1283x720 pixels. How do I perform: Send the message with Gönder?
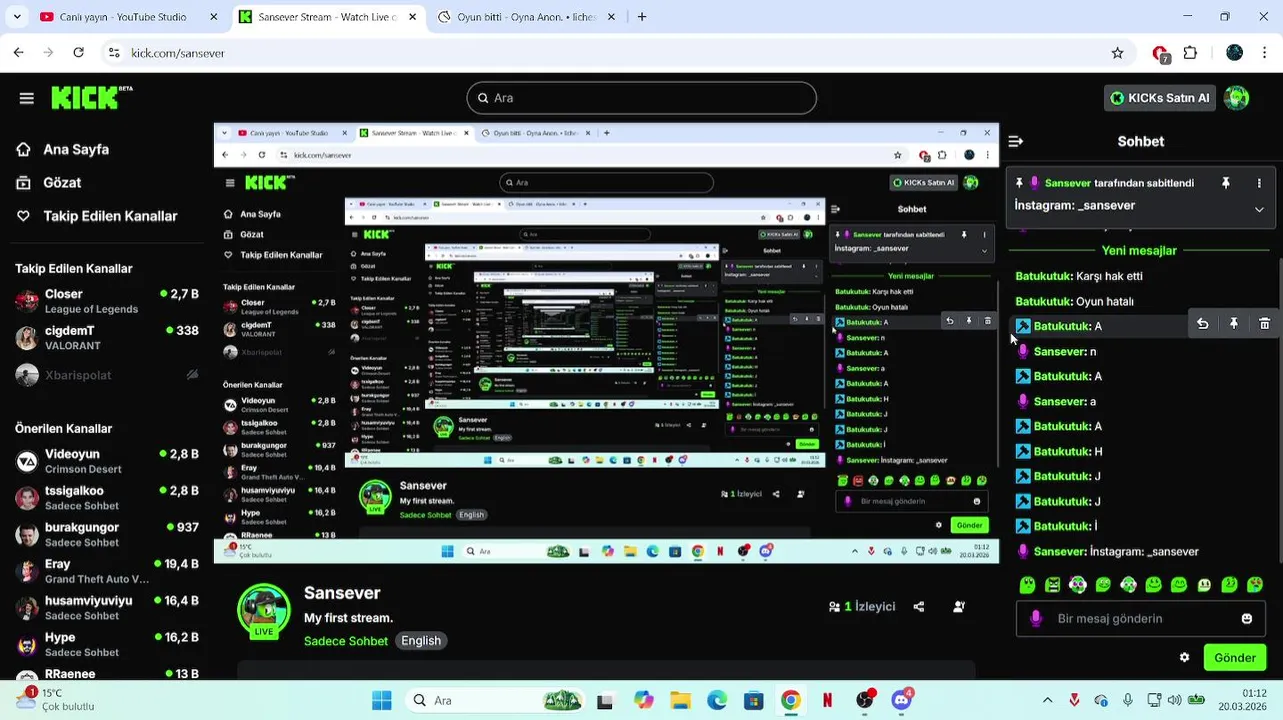tap(1235, 658)
